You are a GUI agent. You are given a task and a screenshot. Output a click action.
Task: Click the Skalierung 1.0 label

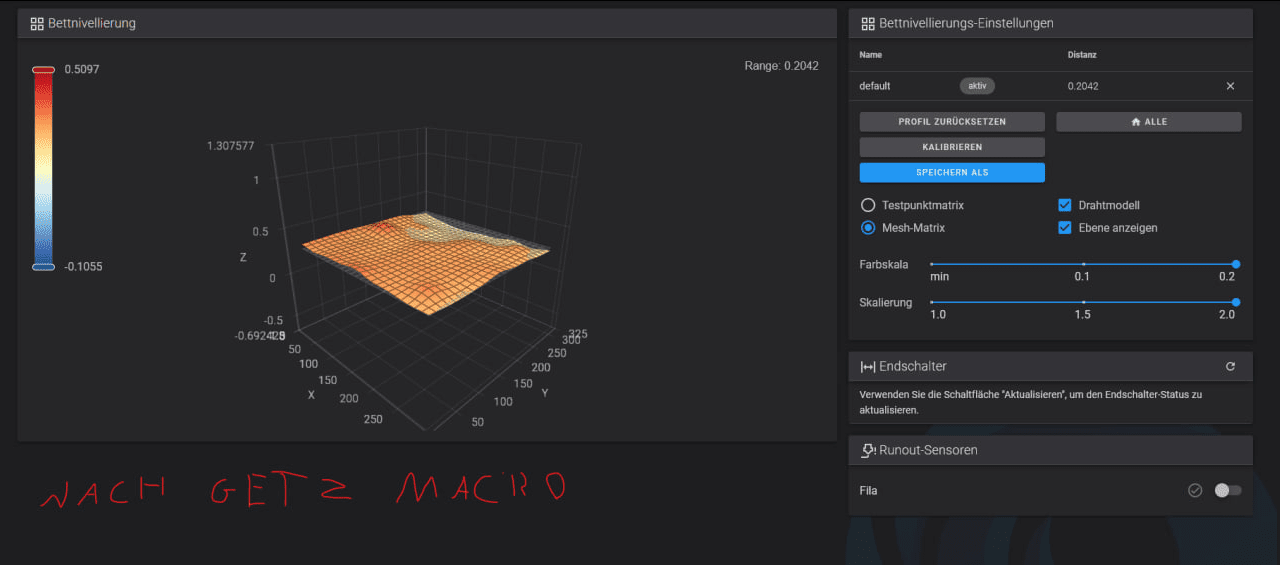point(938,314)
